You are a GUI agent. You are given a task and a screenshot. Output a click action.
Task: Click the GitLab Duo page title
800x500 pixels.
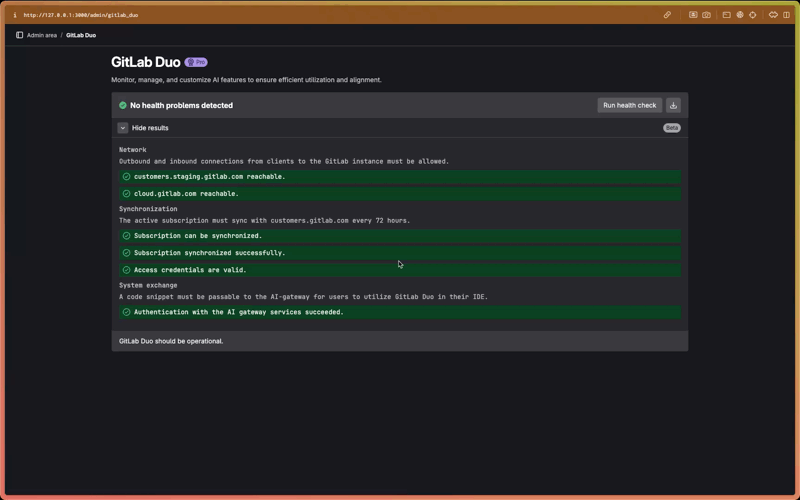(146, 62)
